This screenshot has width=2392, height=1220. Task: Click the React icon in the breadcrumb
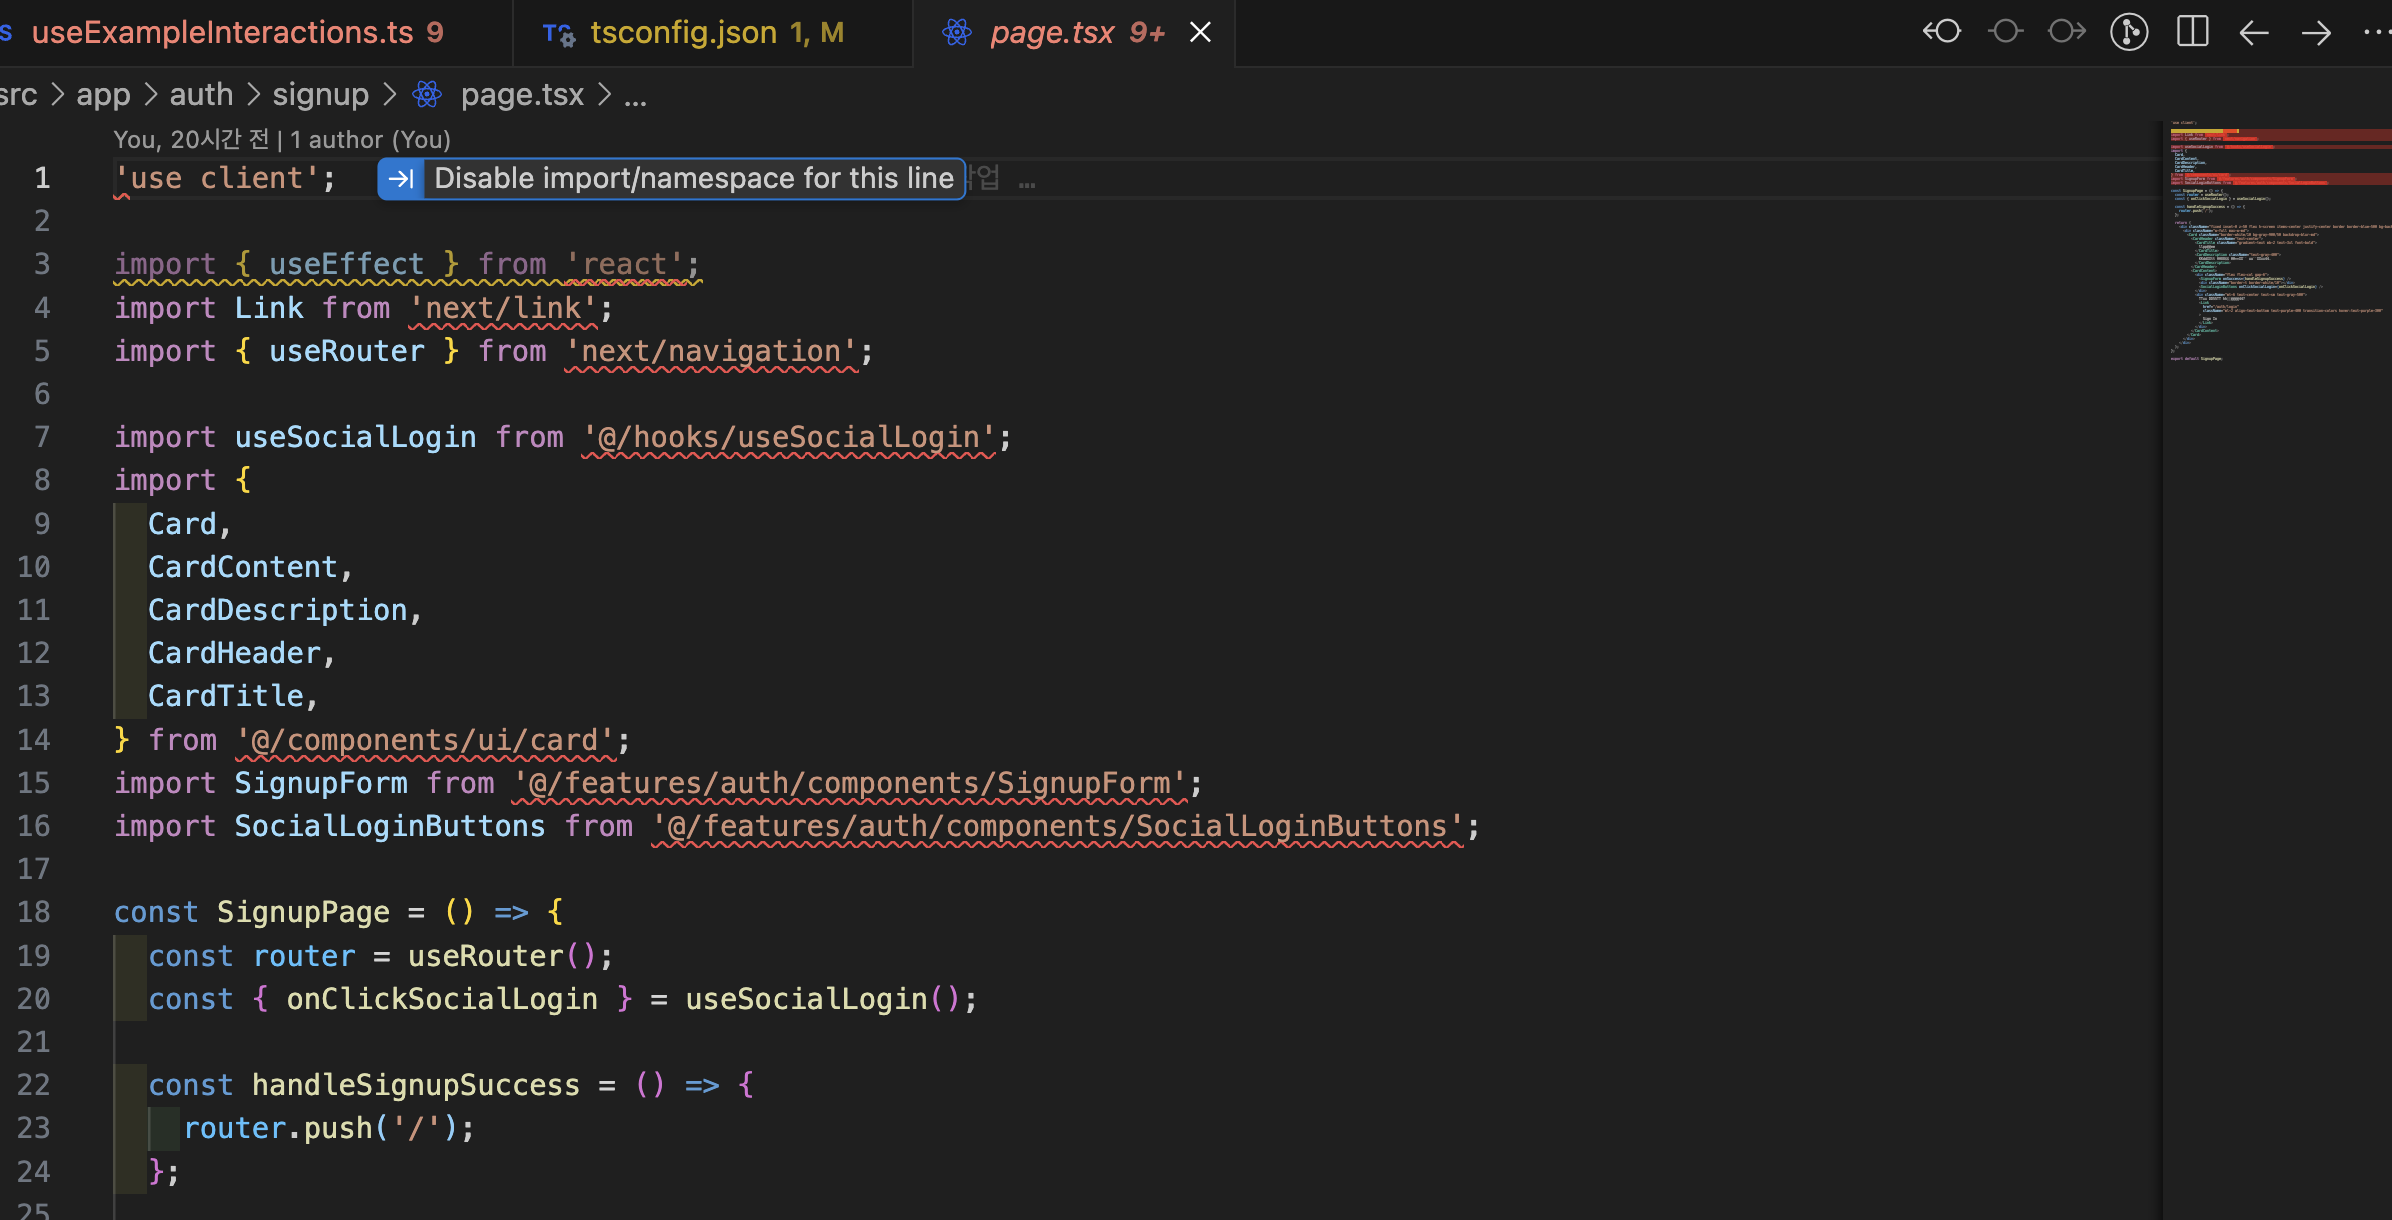click(x=427, y=95)
